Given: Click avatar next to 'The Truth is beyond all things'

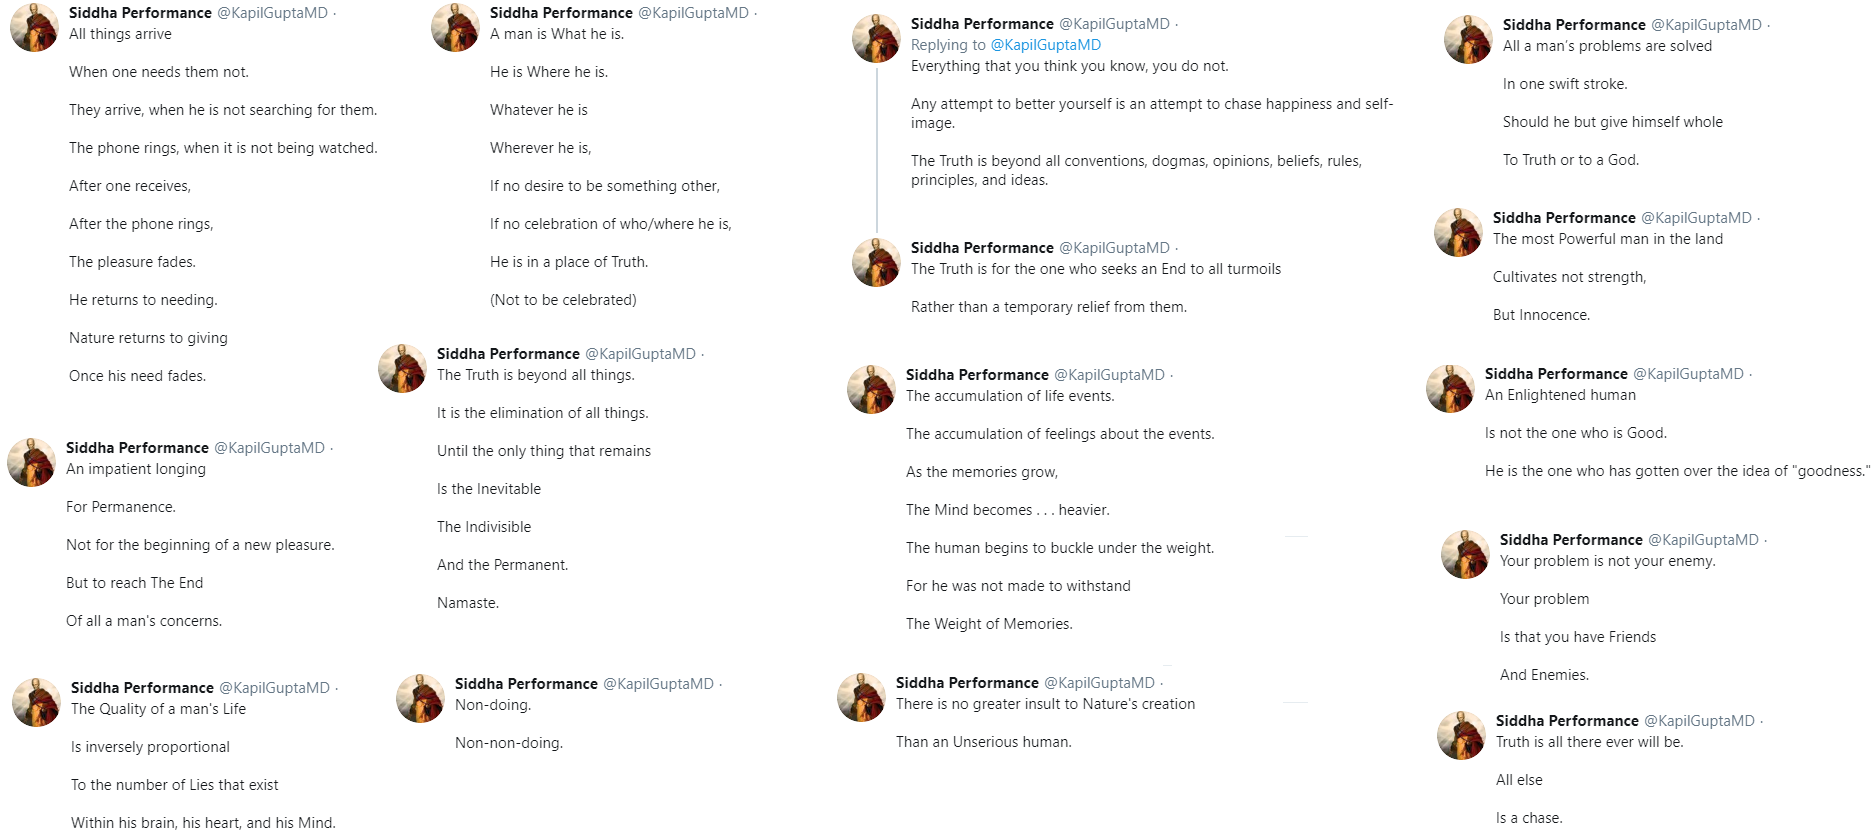Looking at the screenshot, I should pos(402,368).
